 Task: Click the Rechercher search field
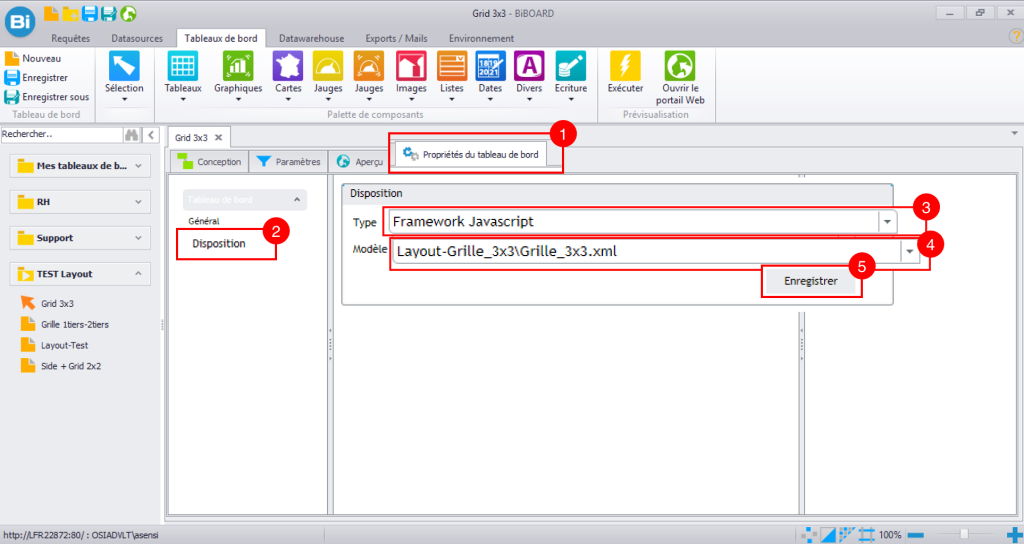coord(62,135)
